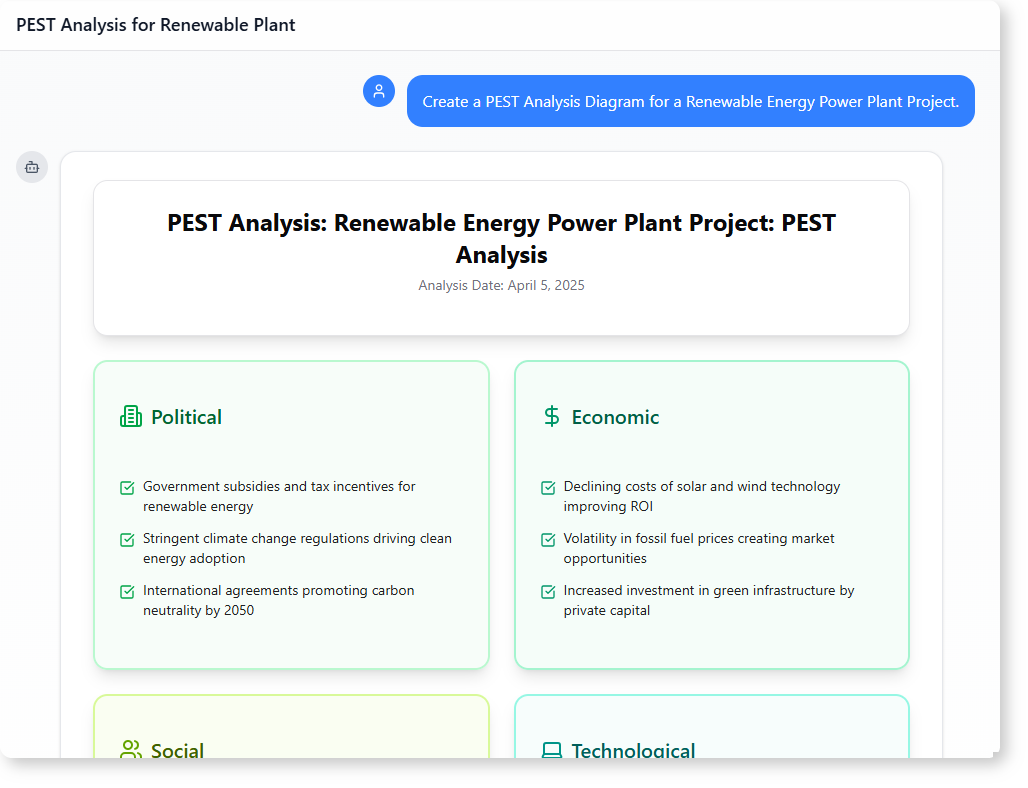The width and height of the screenshot is (1028, 788).
Task: Click the main PEST Analysis diagram heading
Action: pyautogui.click(x=501, y=238)
